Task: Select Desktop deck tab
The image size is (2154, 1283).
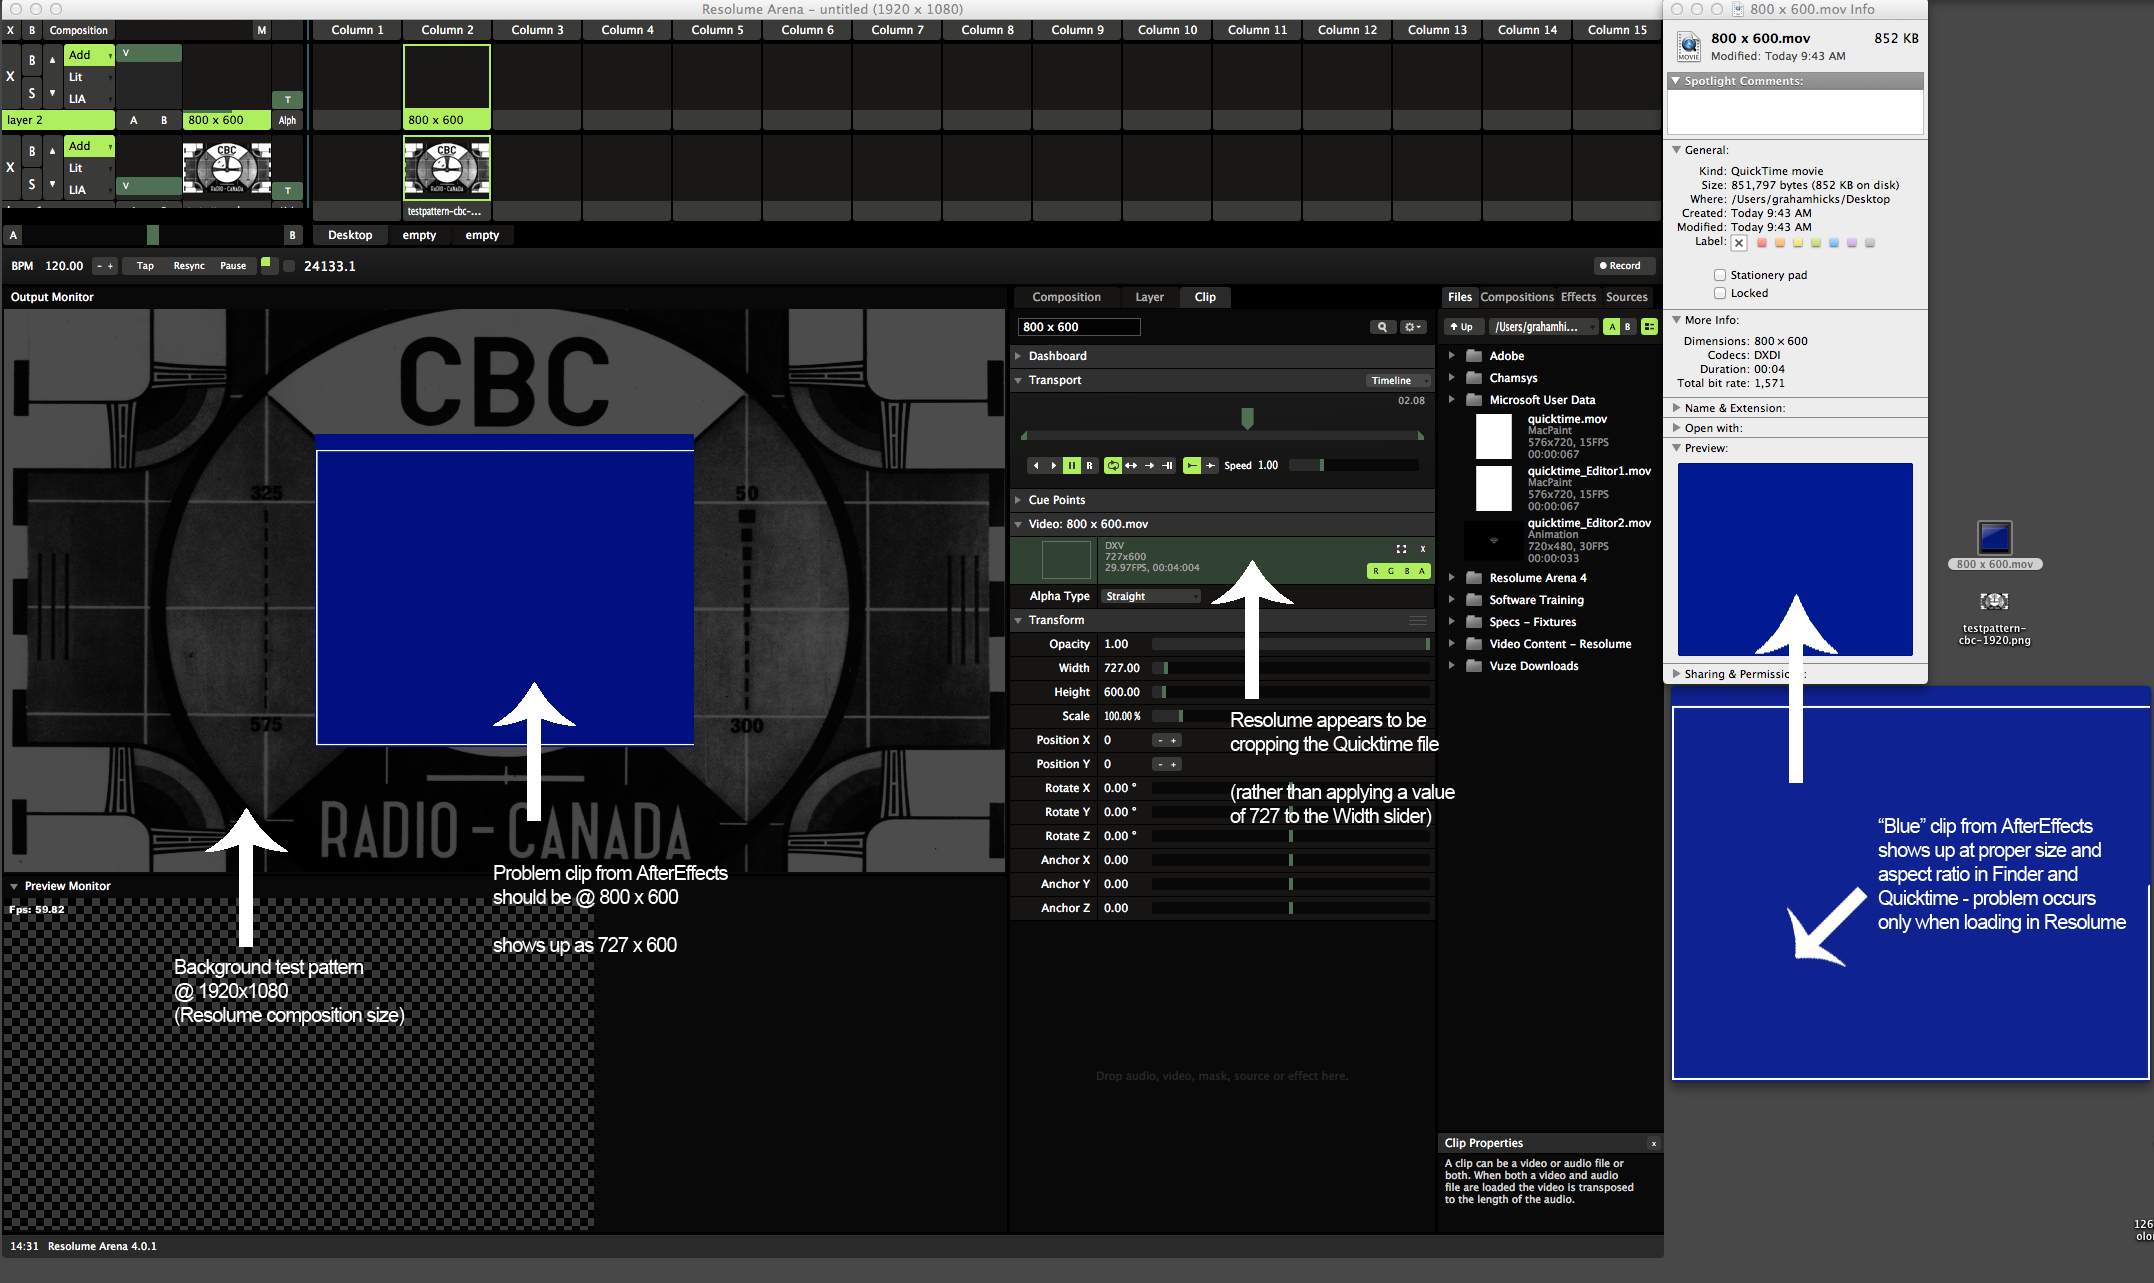Action: tap(350, 235)
